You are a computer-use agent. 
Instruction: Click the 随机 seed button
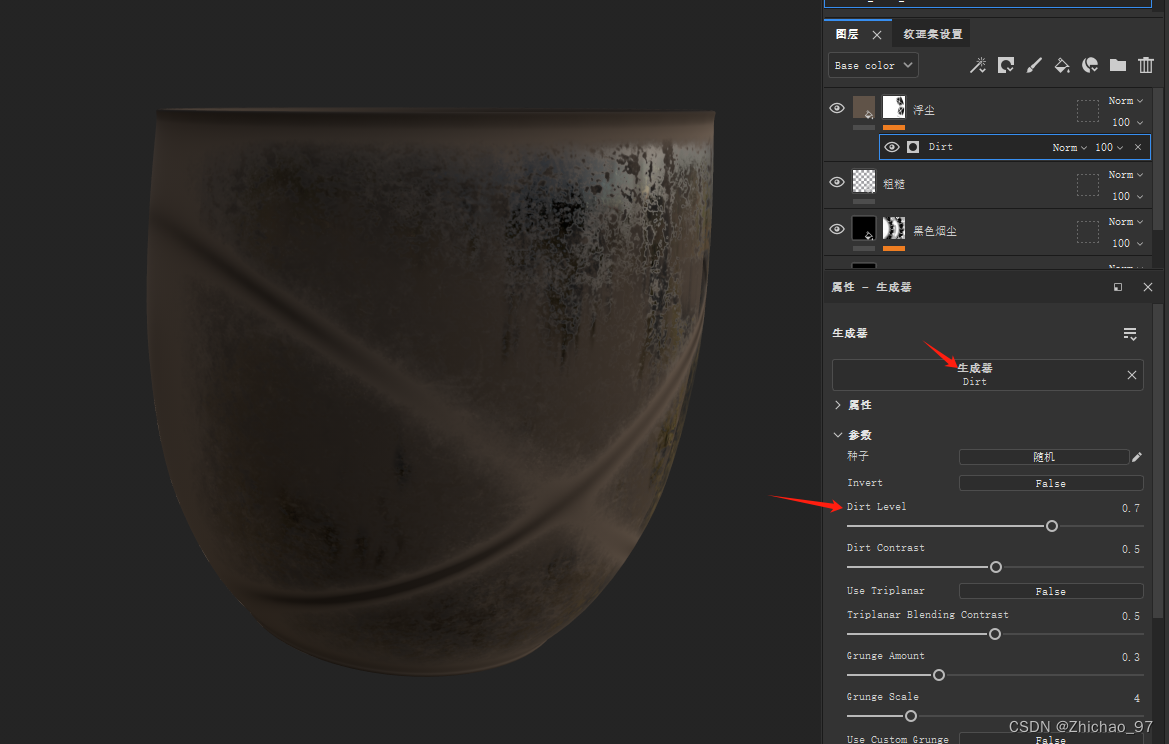[x=1044, y=457]
